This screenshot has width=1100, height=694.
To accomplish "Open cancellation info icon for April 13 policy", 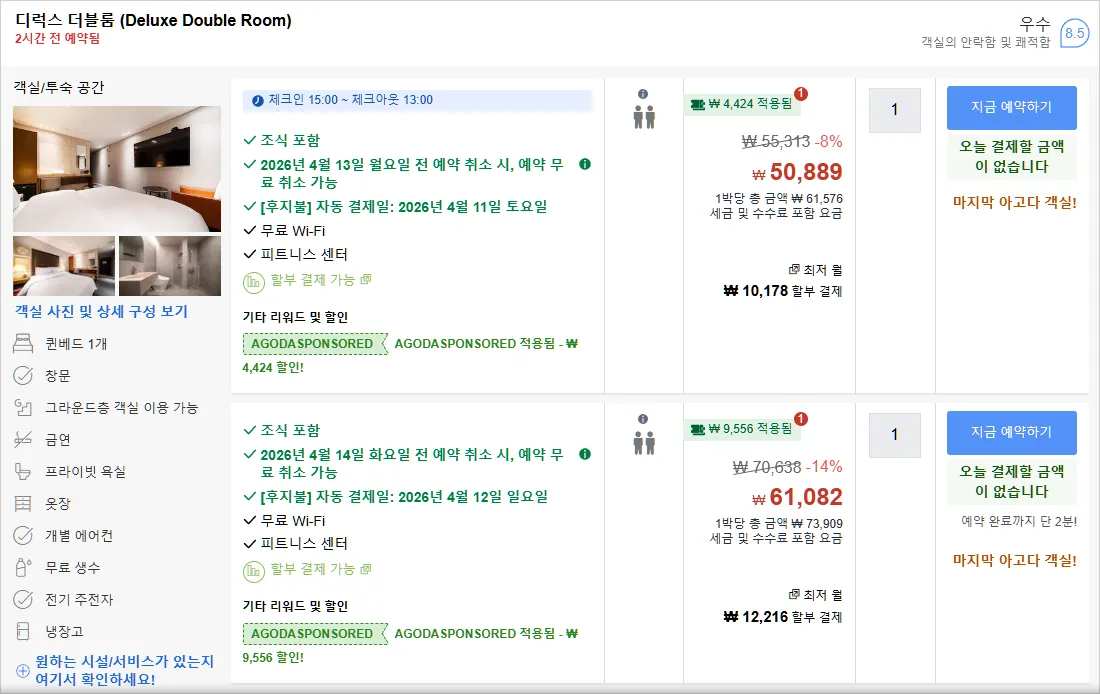I will pyautogui.click(x=584, y=164).
